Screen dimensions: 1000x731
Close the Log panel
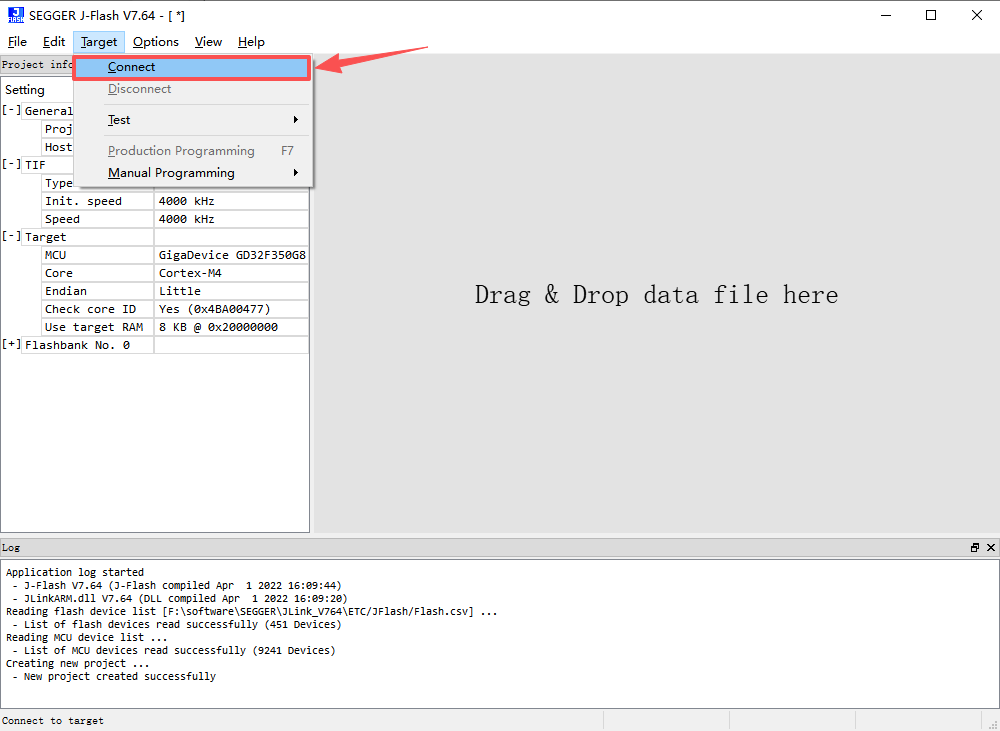coord(990,547)
